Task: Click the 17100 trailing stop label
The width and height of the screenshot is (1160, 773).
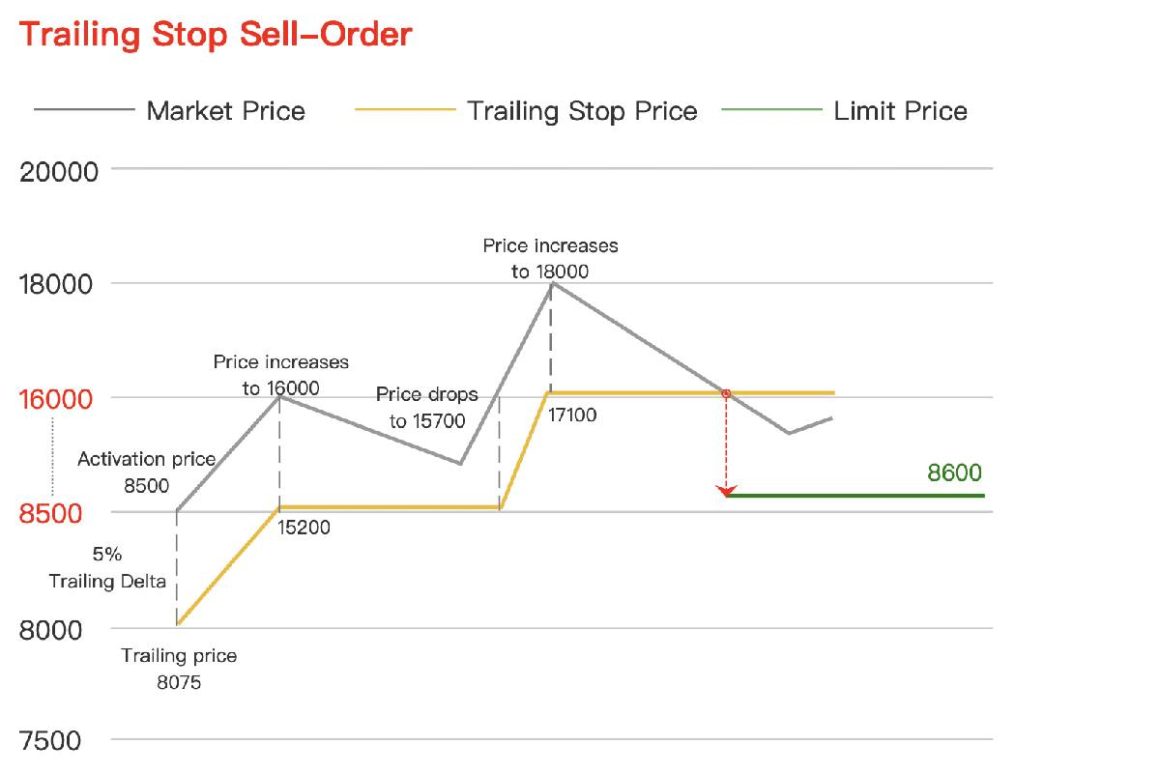Action: 571,414
